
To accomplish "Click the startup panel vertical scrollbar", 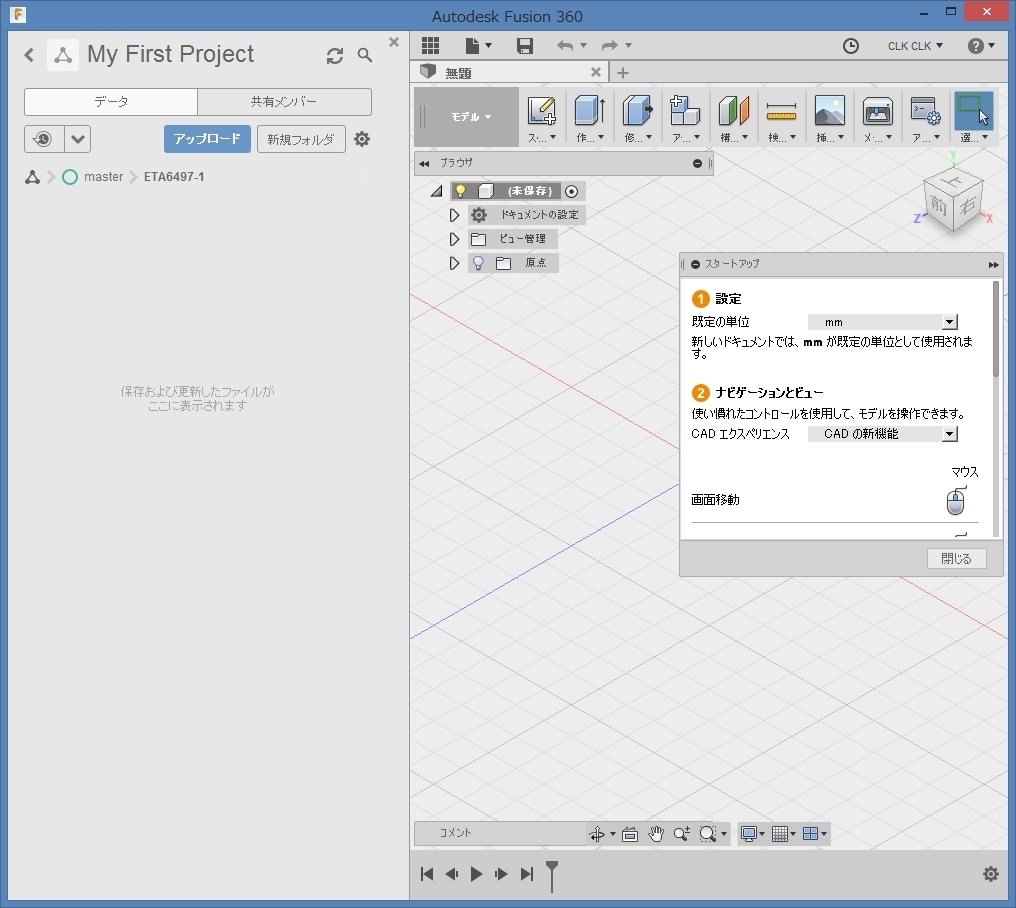I will pyautogui.click(x=996, y=329).
